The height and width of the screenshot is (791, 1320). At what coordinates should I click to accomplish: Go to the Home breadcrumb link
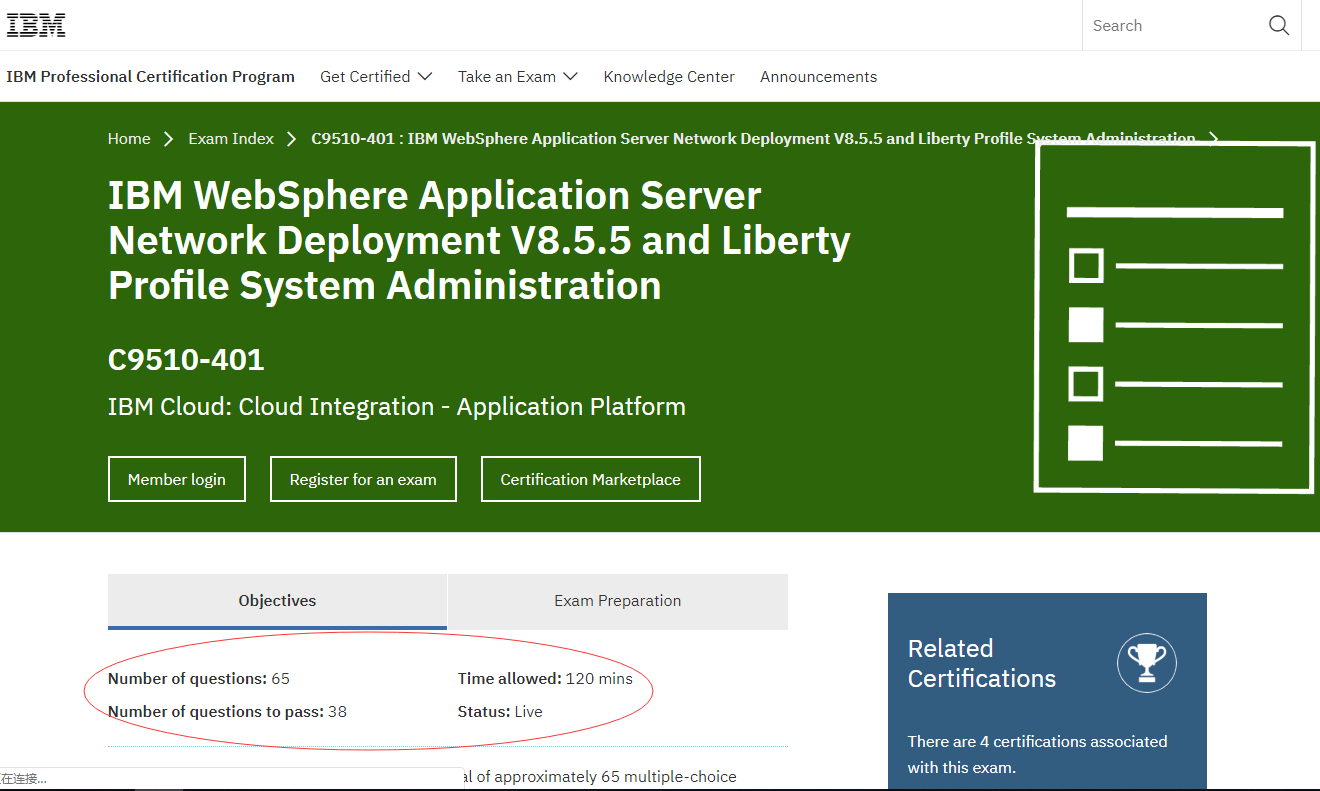[x=129, y=139]
